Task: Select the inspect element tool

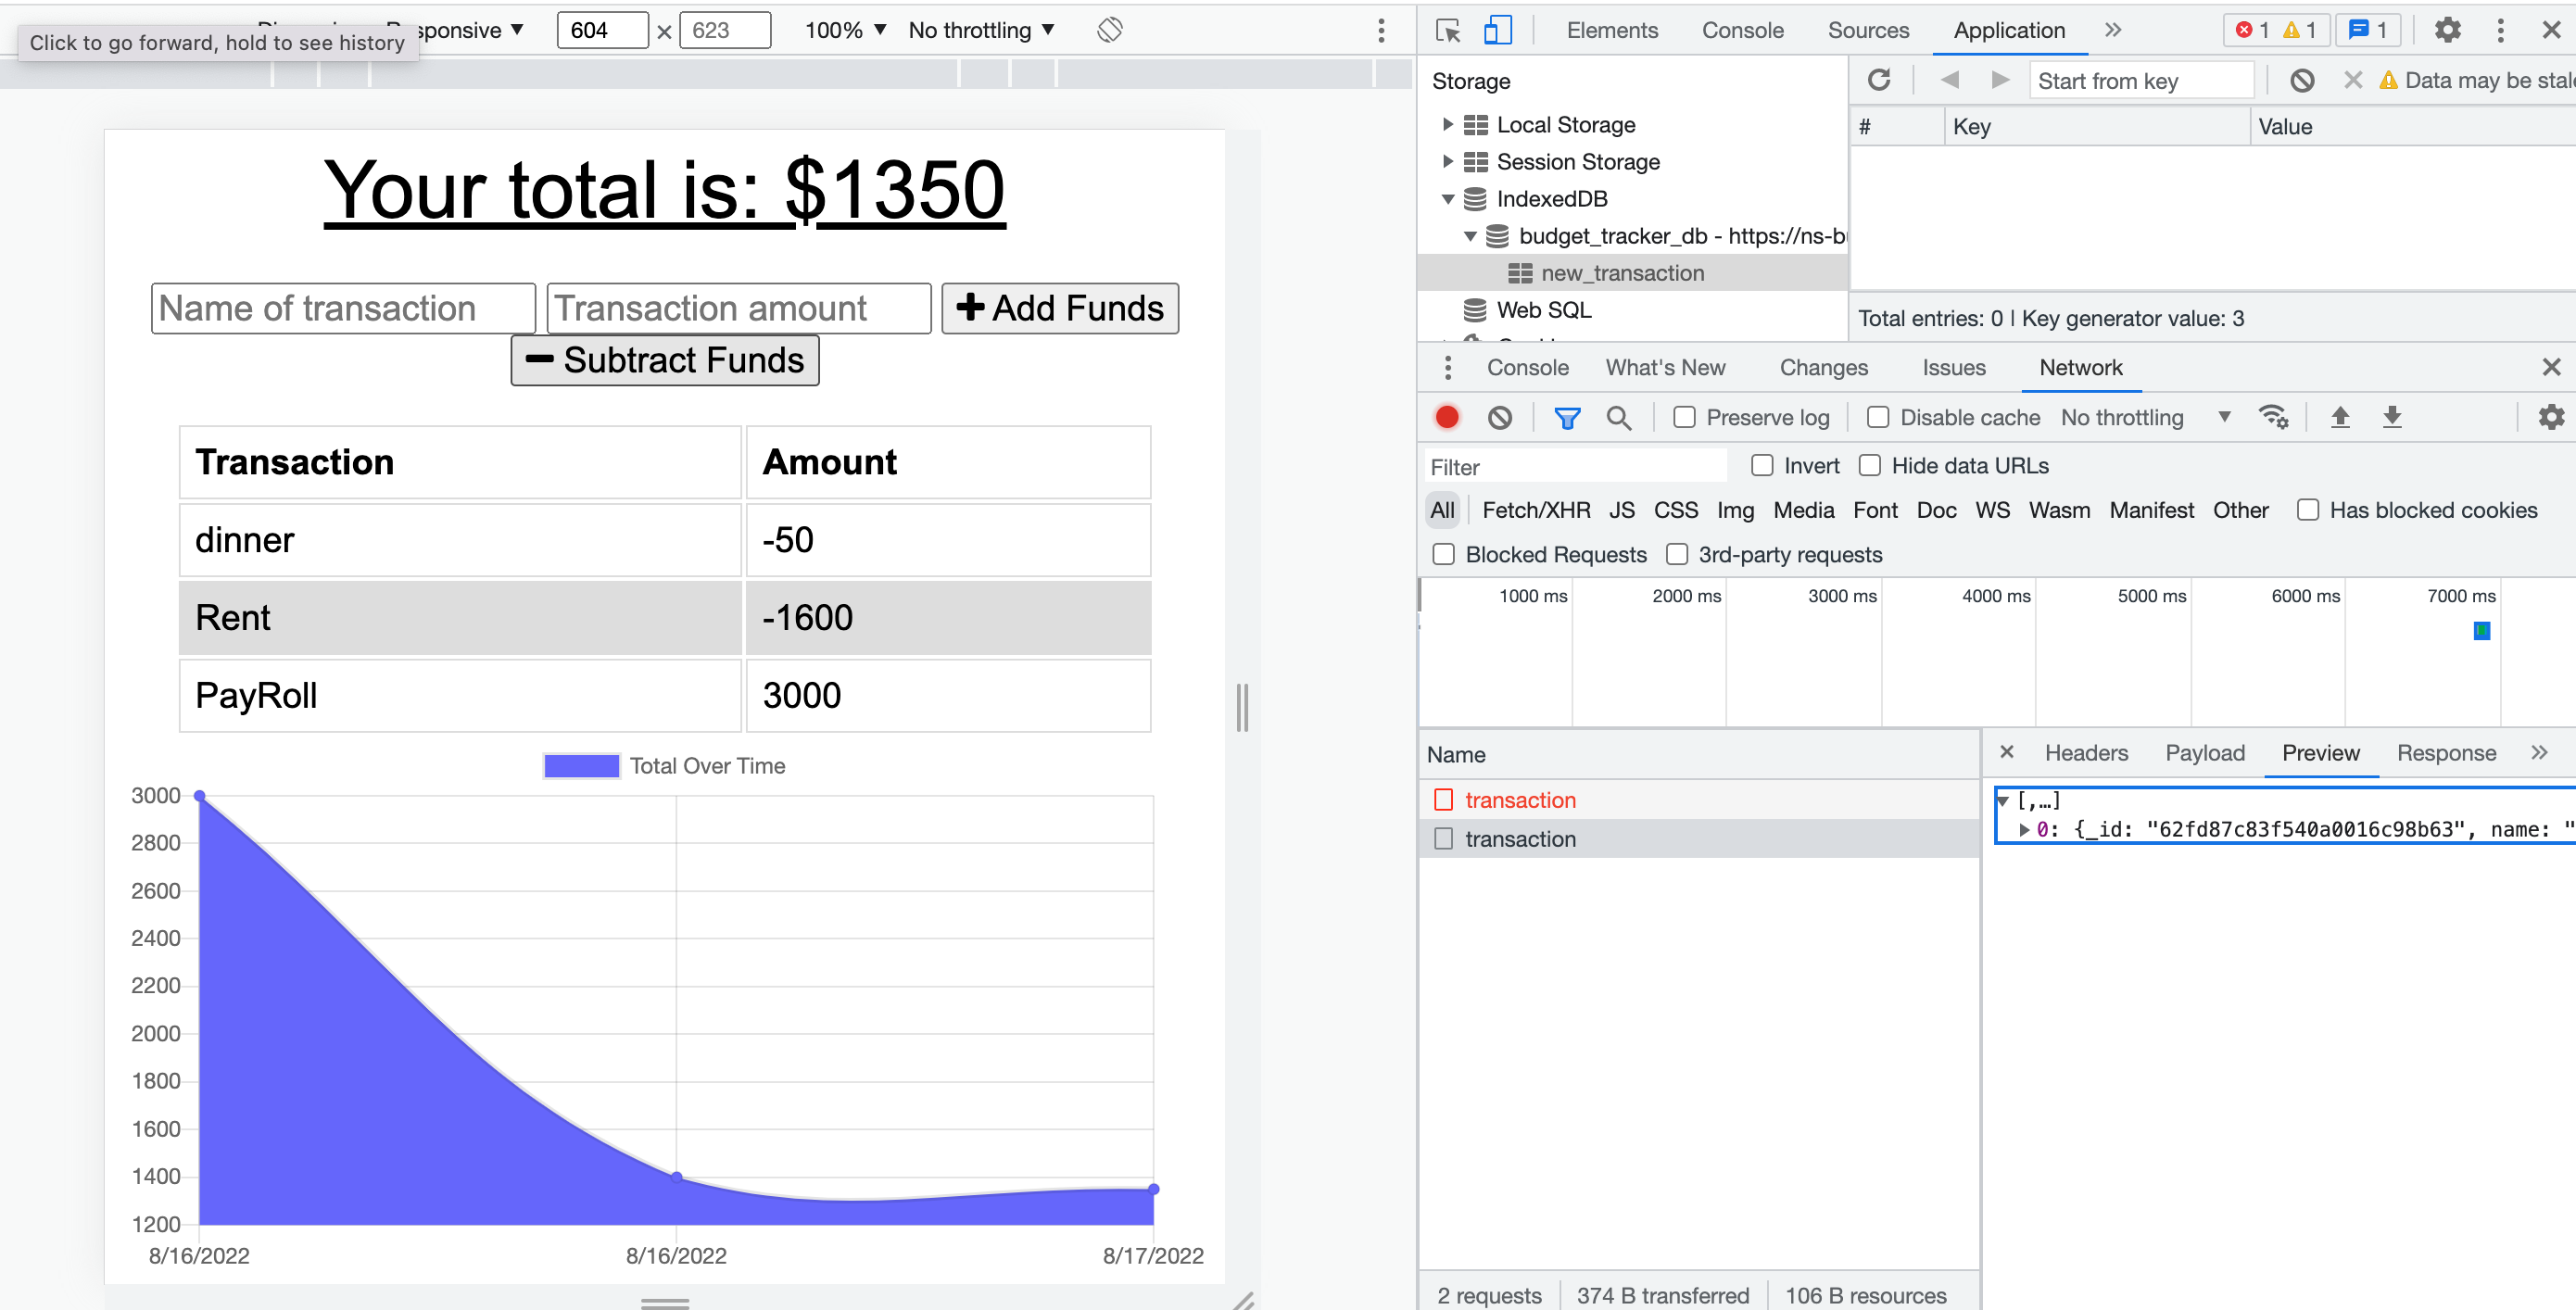Action: click(x=1447, y=30)
